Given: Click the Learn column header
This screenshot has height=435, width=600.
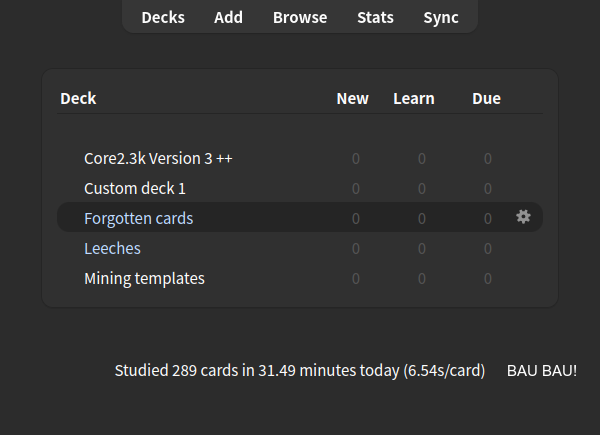Looking at the screenshot, I should pyautogui.click(x=414, y=98).
